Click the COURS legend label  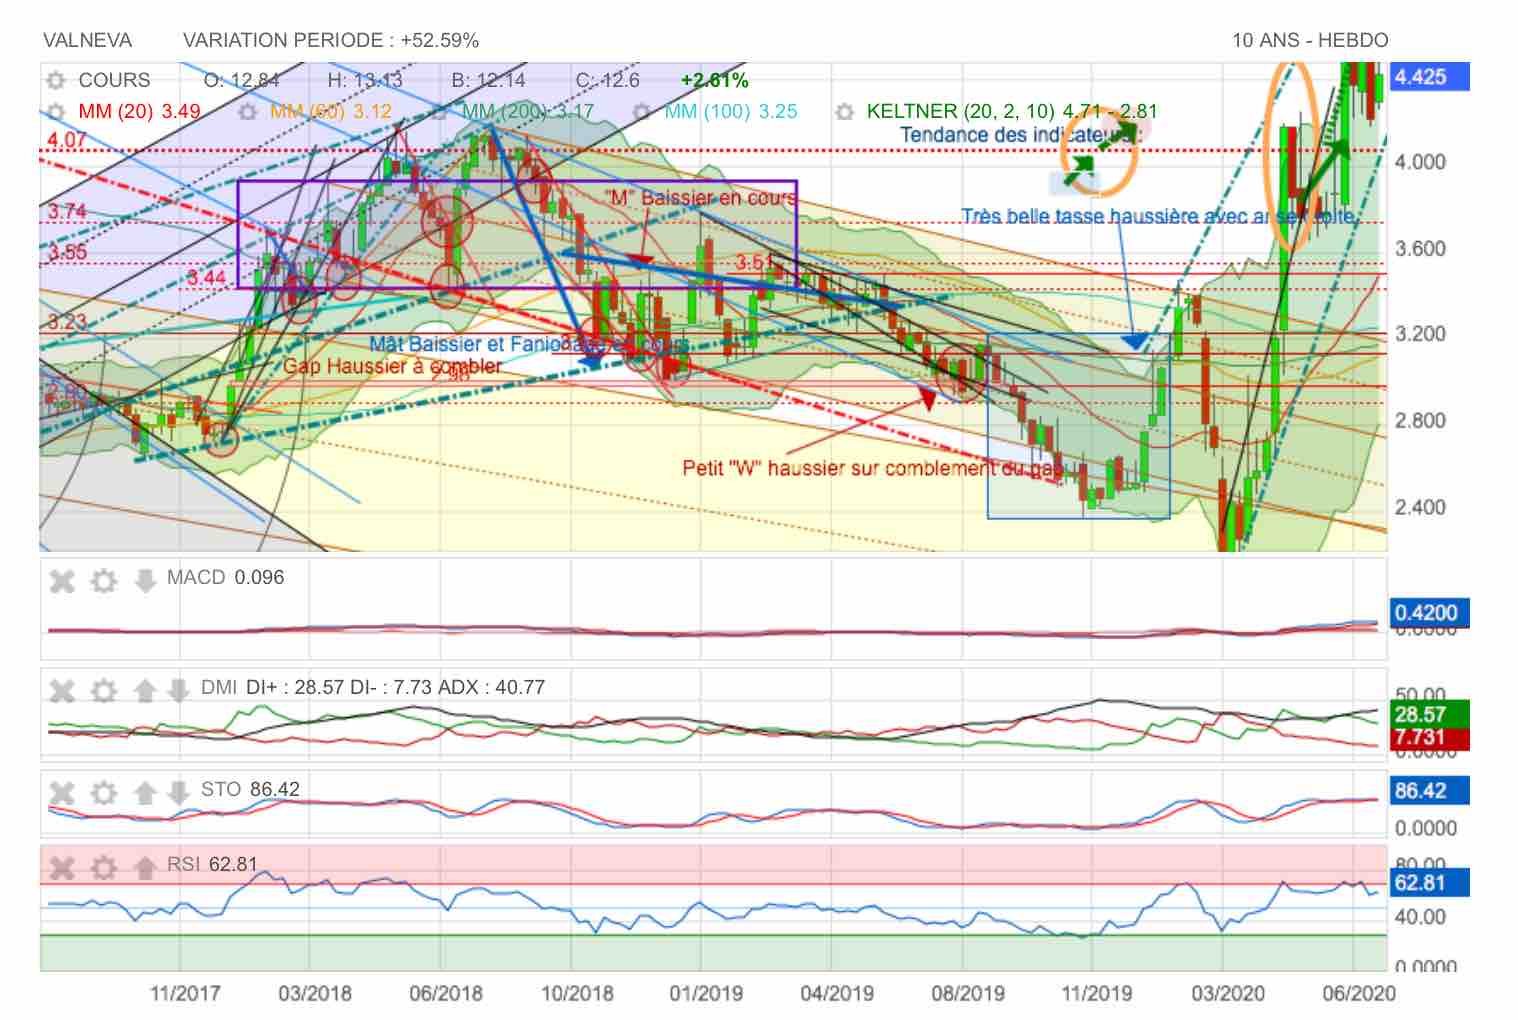114,80
